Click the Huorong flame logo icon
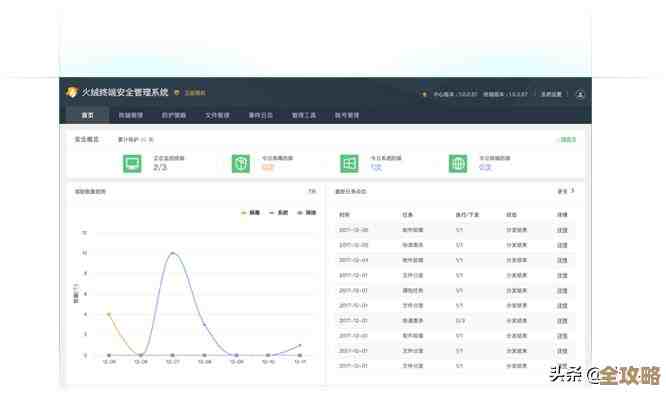The width and height of the screenshot is (666, 394). [x=71, y=92]
